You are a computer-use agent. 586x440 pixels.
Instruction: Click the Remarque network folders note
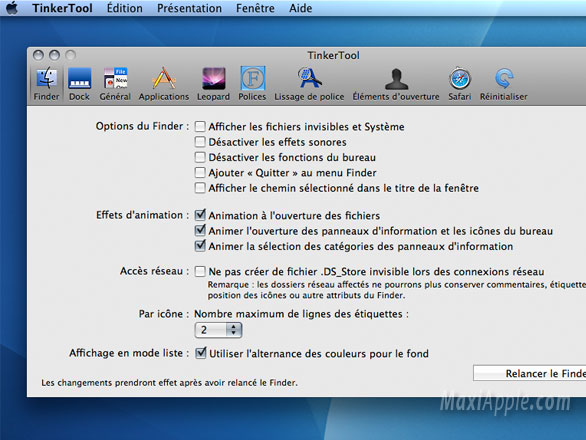[x=397, y=290]
